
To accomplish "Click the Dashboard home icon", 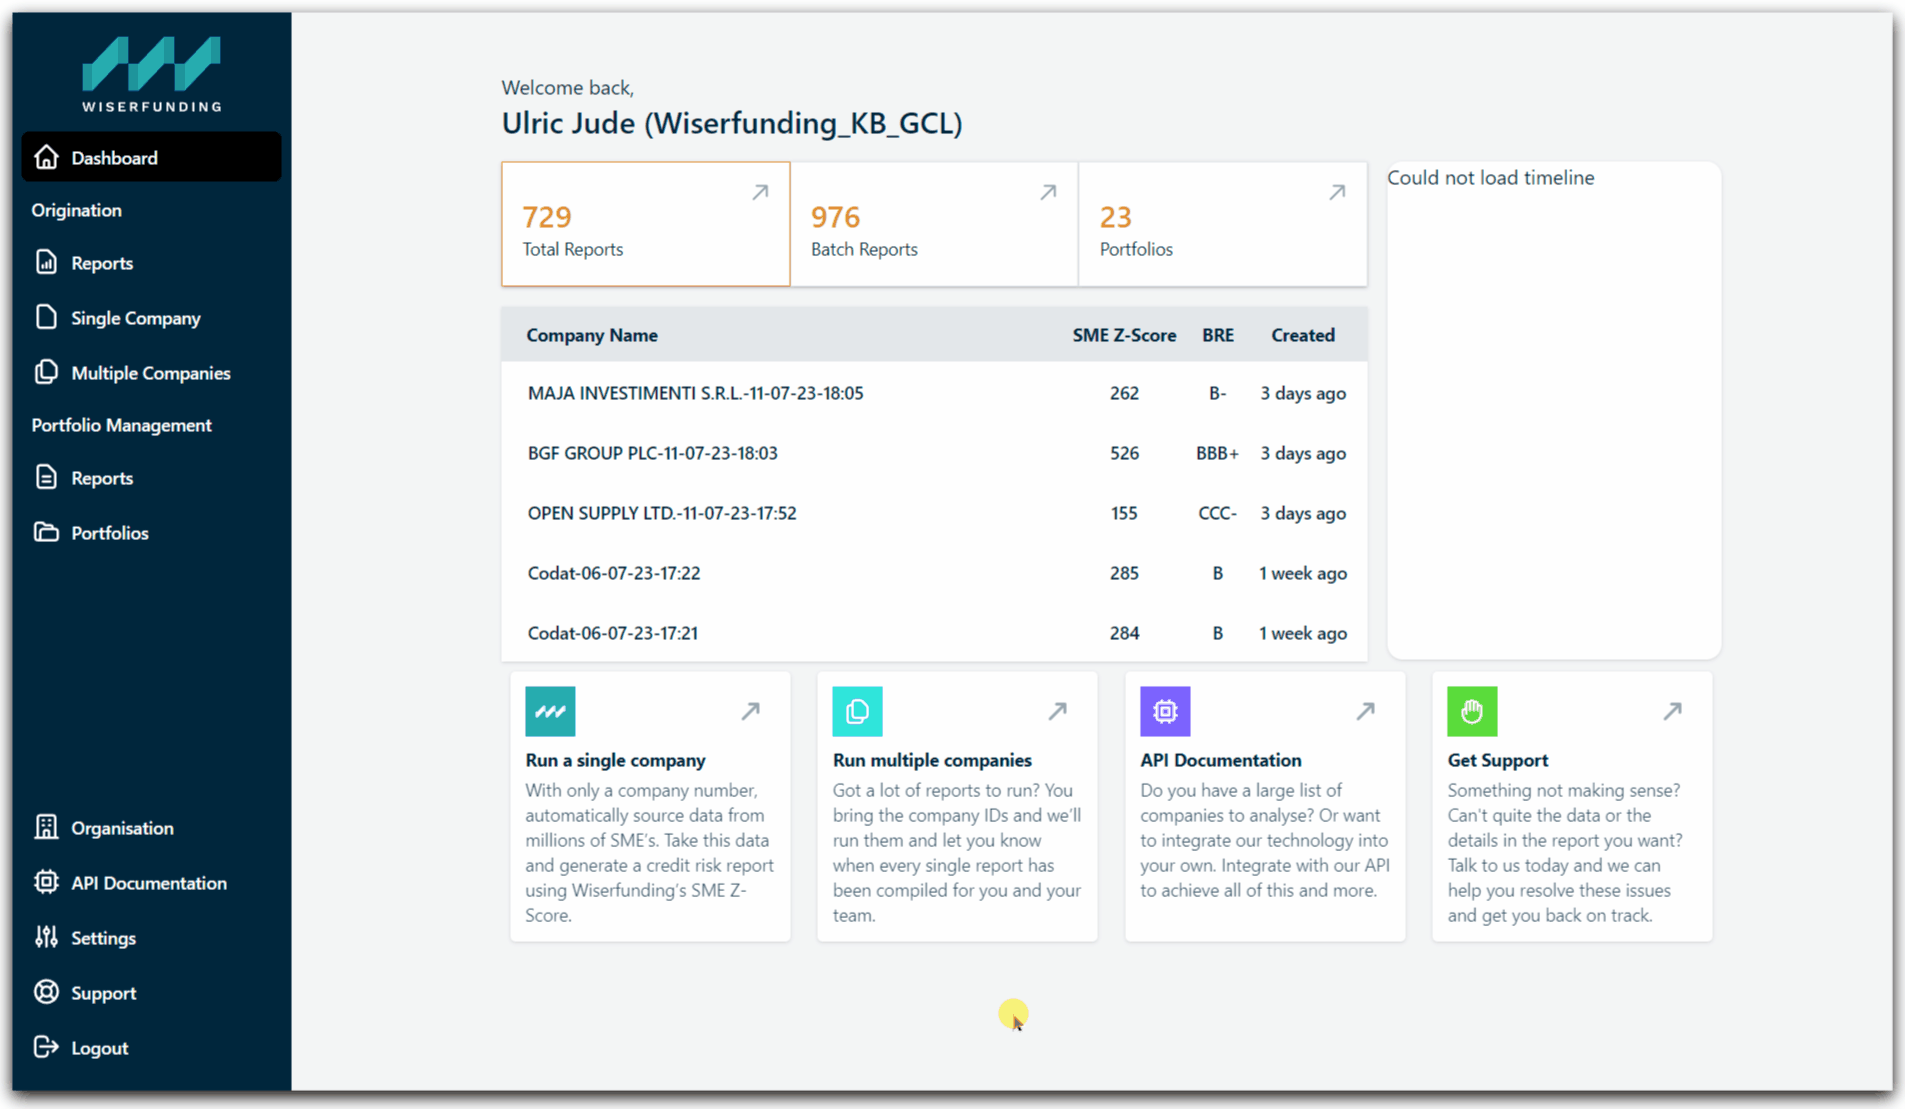I will tap(46, 157).
